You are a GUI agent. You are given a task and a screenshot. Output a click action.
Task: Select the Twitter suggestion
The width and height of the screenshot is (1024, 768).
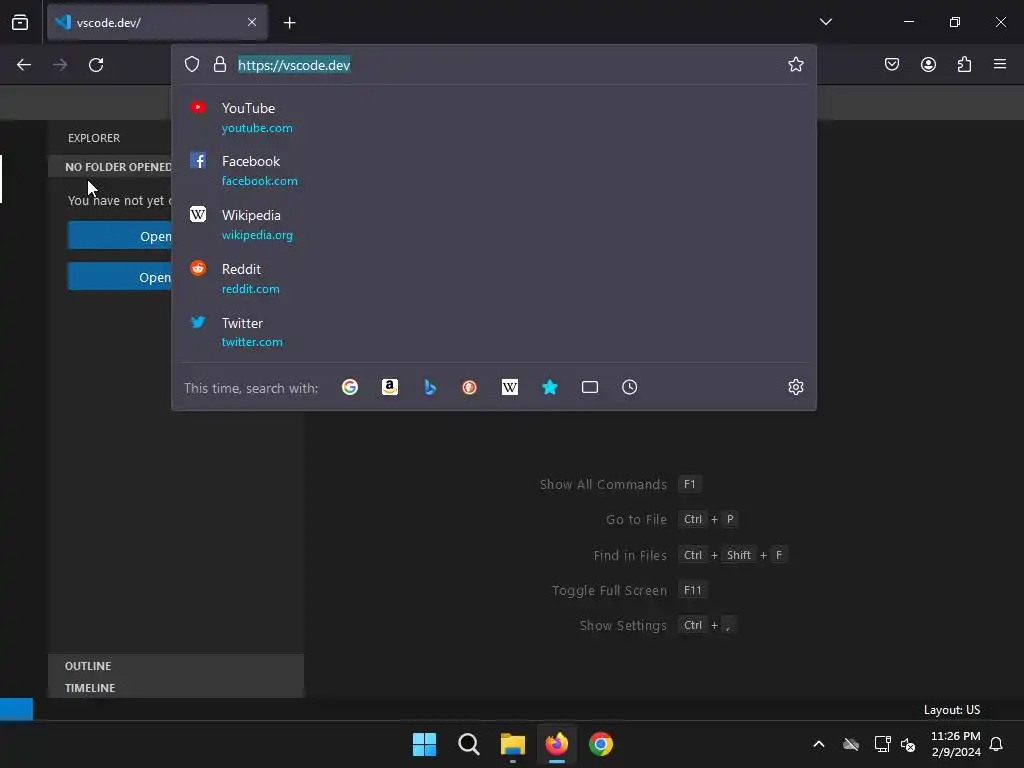pyautogui.click(x=494, y=332)
